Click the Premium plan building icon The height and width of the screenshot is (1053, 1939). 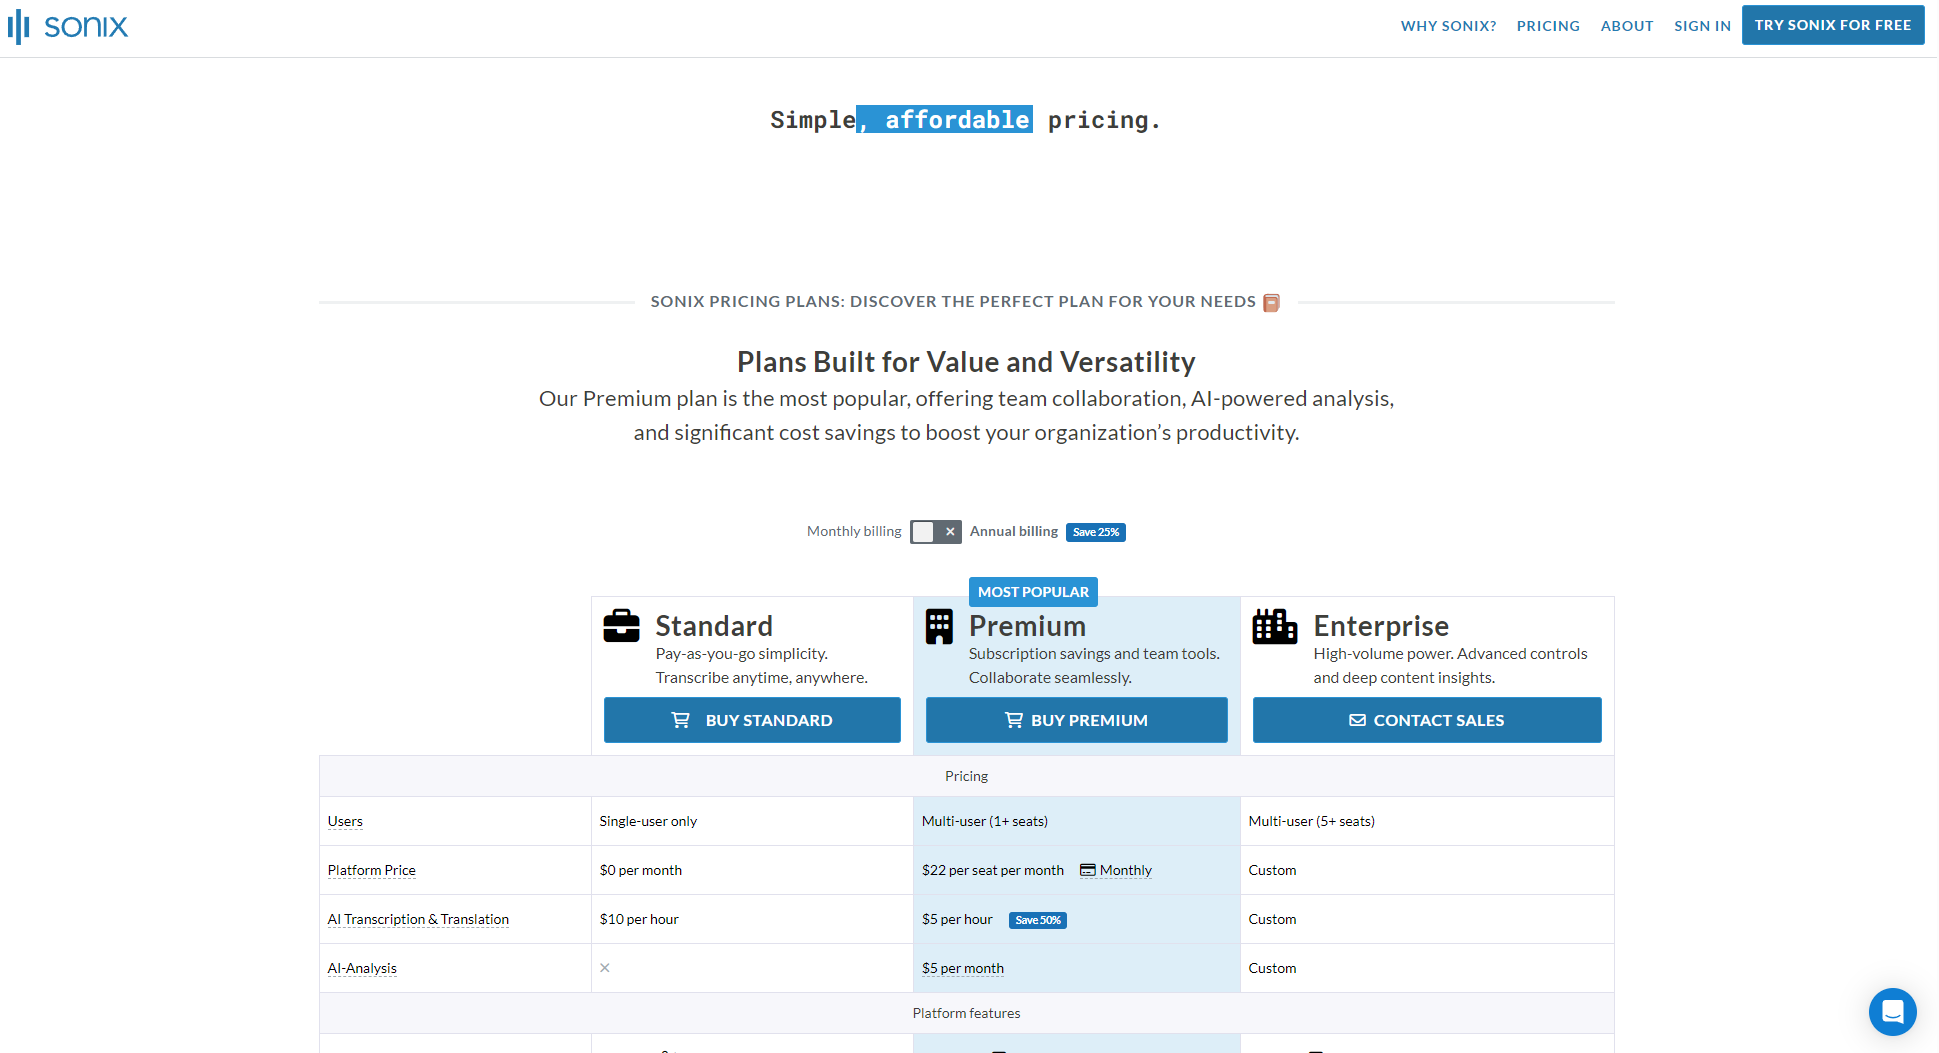939,627
